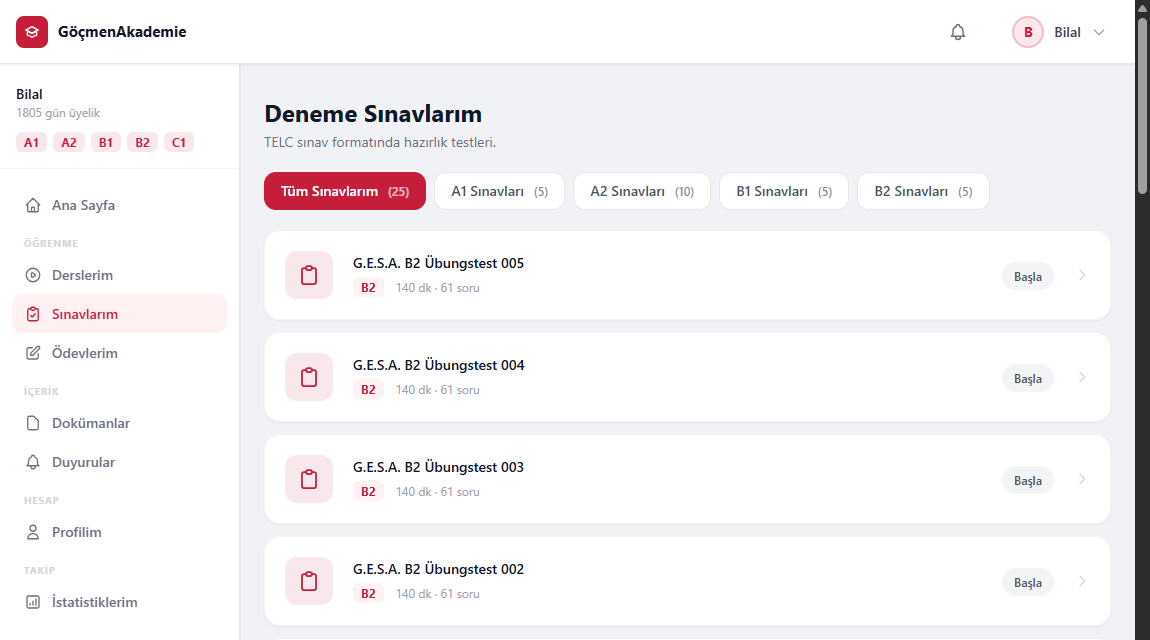This screenshot has width=1150, height=640.
Task: Open Ödevlerim in the sidebar
Action: tap(120, 353)
